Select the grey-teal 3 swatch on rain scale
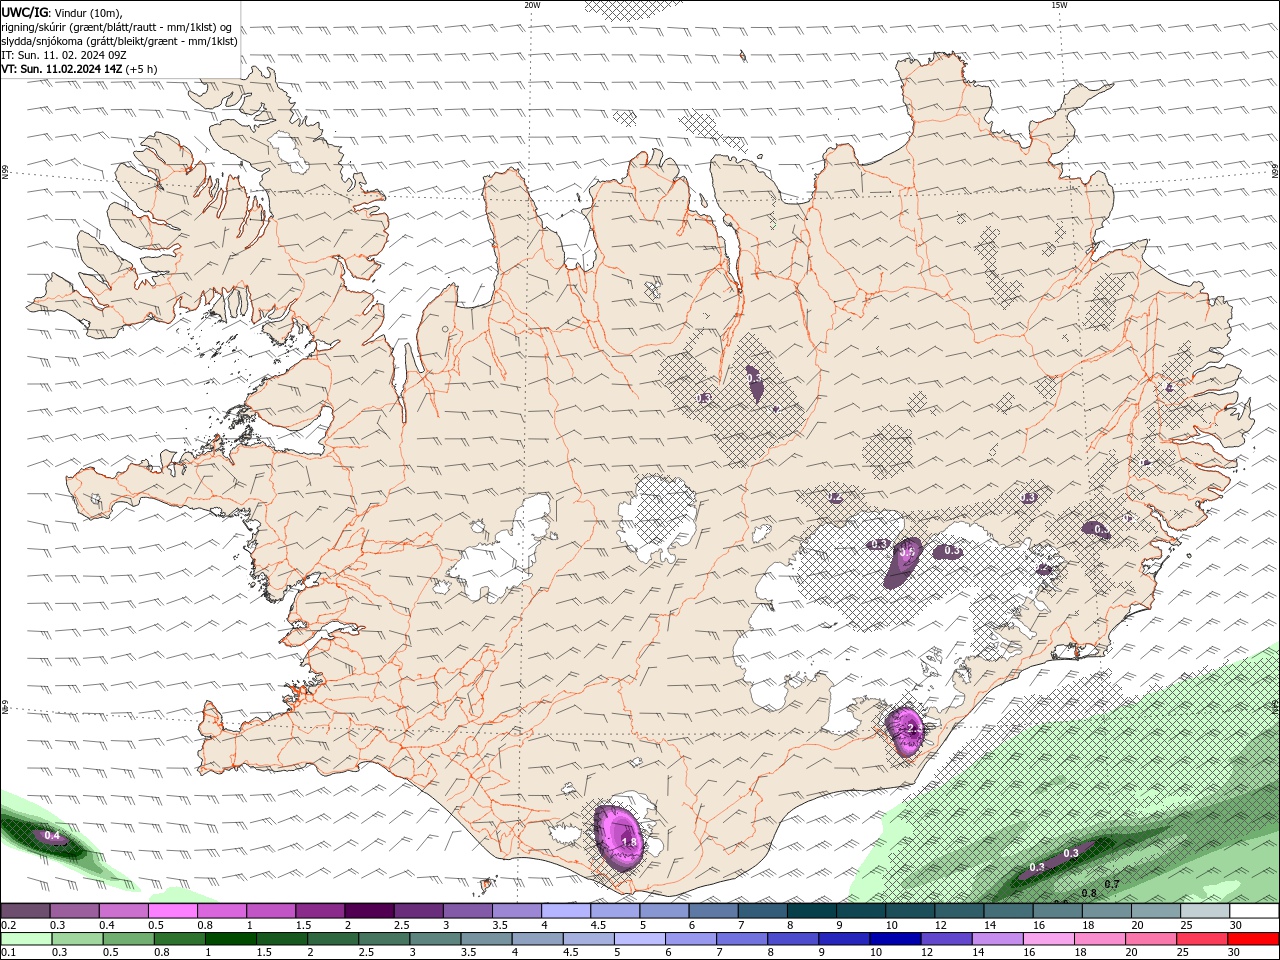The height and width of the screenshot is (960, 1280). click(434, 939)
